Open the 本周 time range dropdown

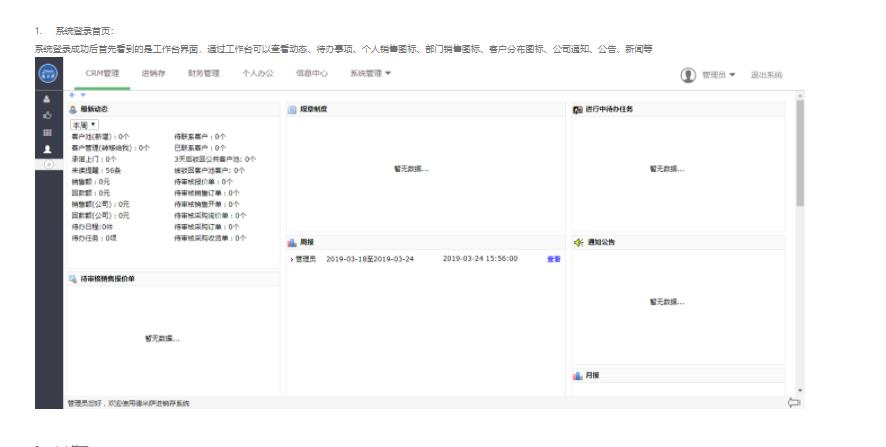[84, 125]
